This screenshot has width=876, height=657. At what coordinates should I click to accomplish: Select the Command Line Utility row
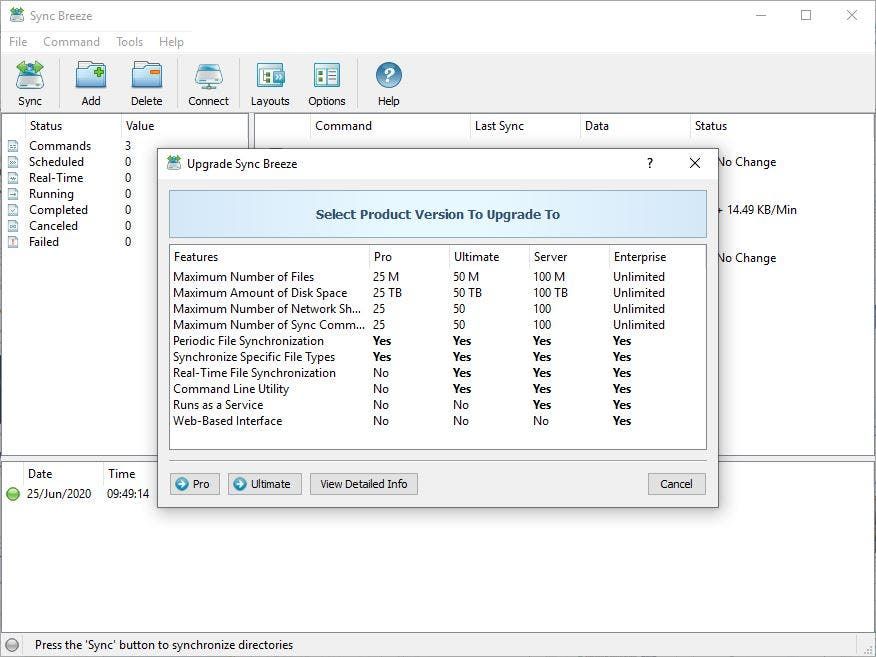(x=437, y=389)
